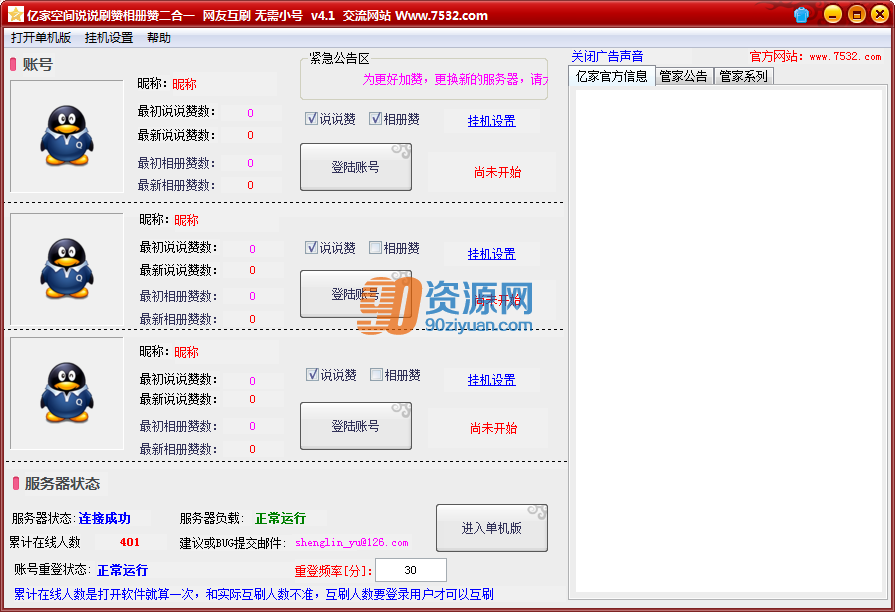The height and width of the screenshot is (612, 895).
Task: Open the 打开单机版 menu
Action: tap(41, 38)
